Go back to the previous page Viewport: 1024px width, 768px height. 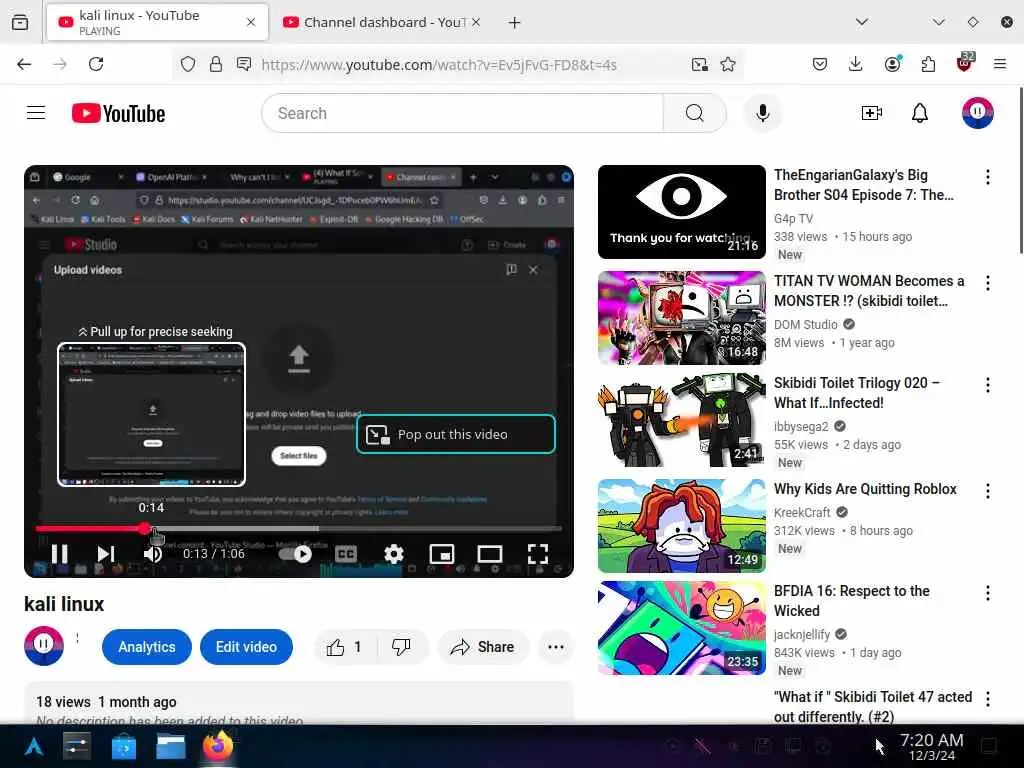[24, 64]
